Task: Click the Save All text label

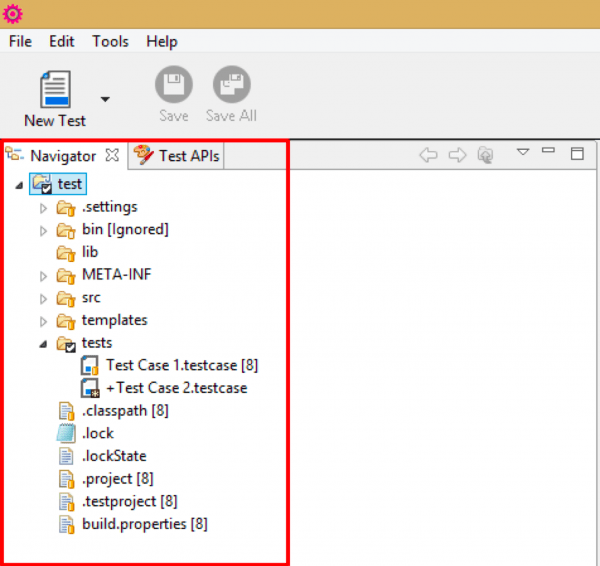Action: [x=231, y=116]
